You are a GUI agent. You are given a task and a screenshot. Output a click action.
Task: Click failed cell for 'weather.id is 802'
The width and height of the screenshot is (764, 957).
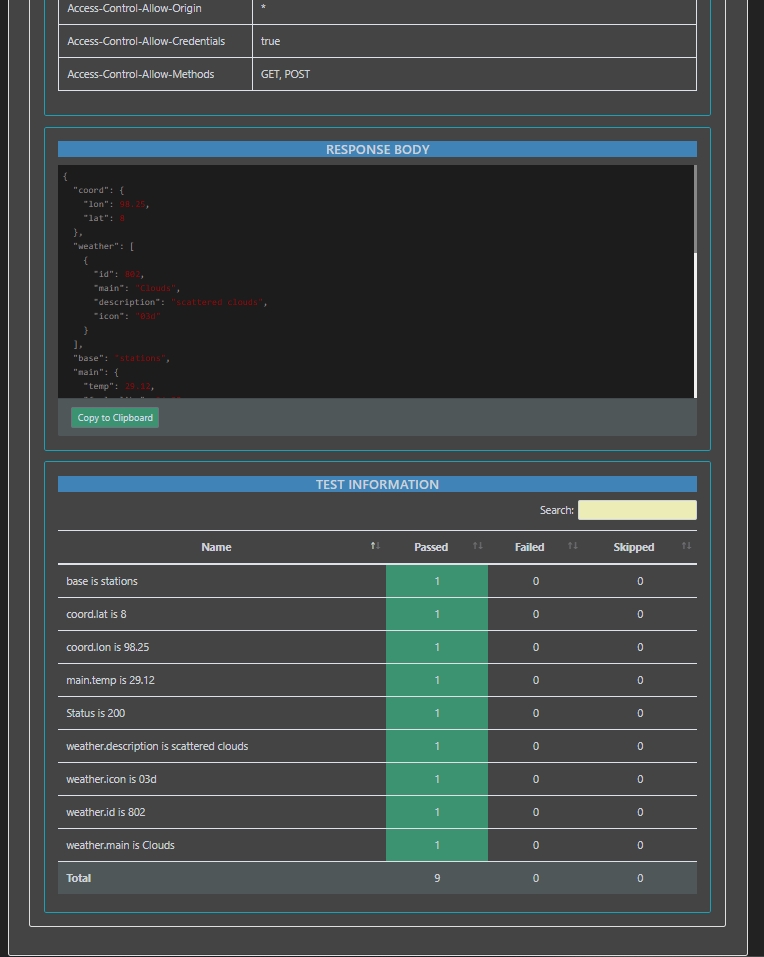pos(536,812)
